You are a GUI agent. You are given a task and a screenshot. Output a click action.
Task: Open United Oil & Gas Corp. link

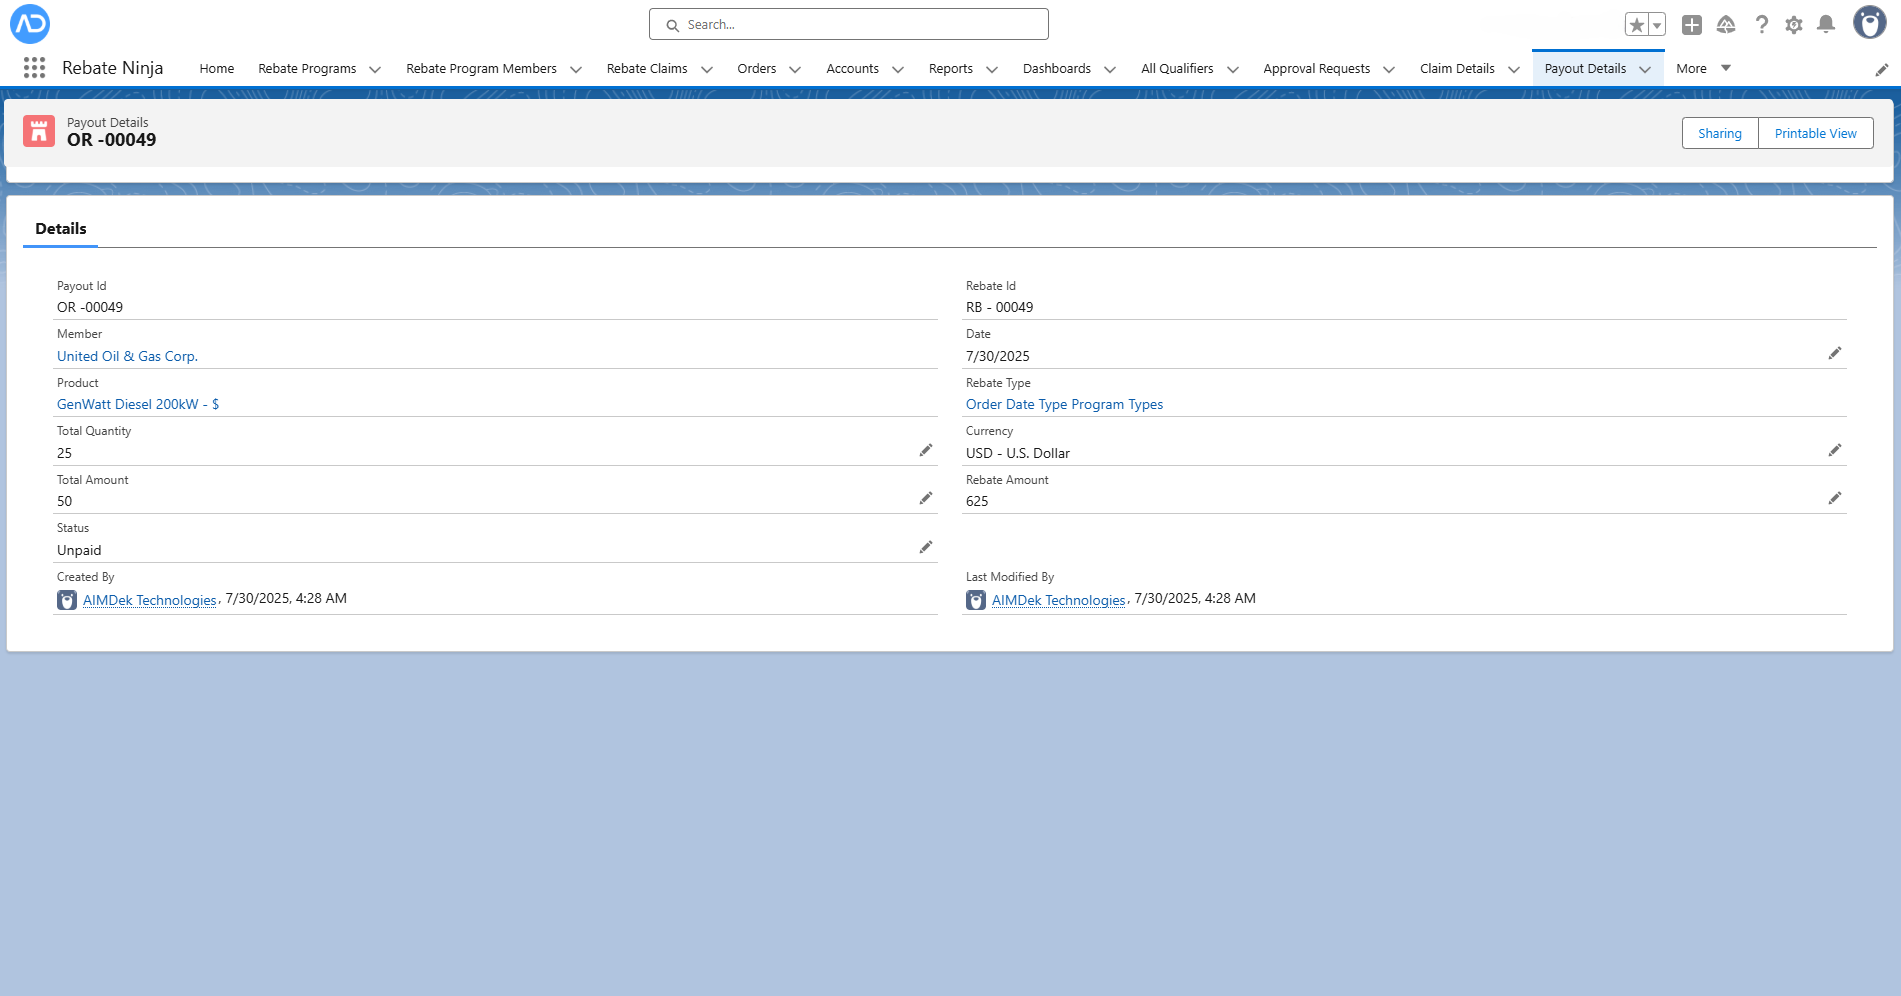[127, 357]
